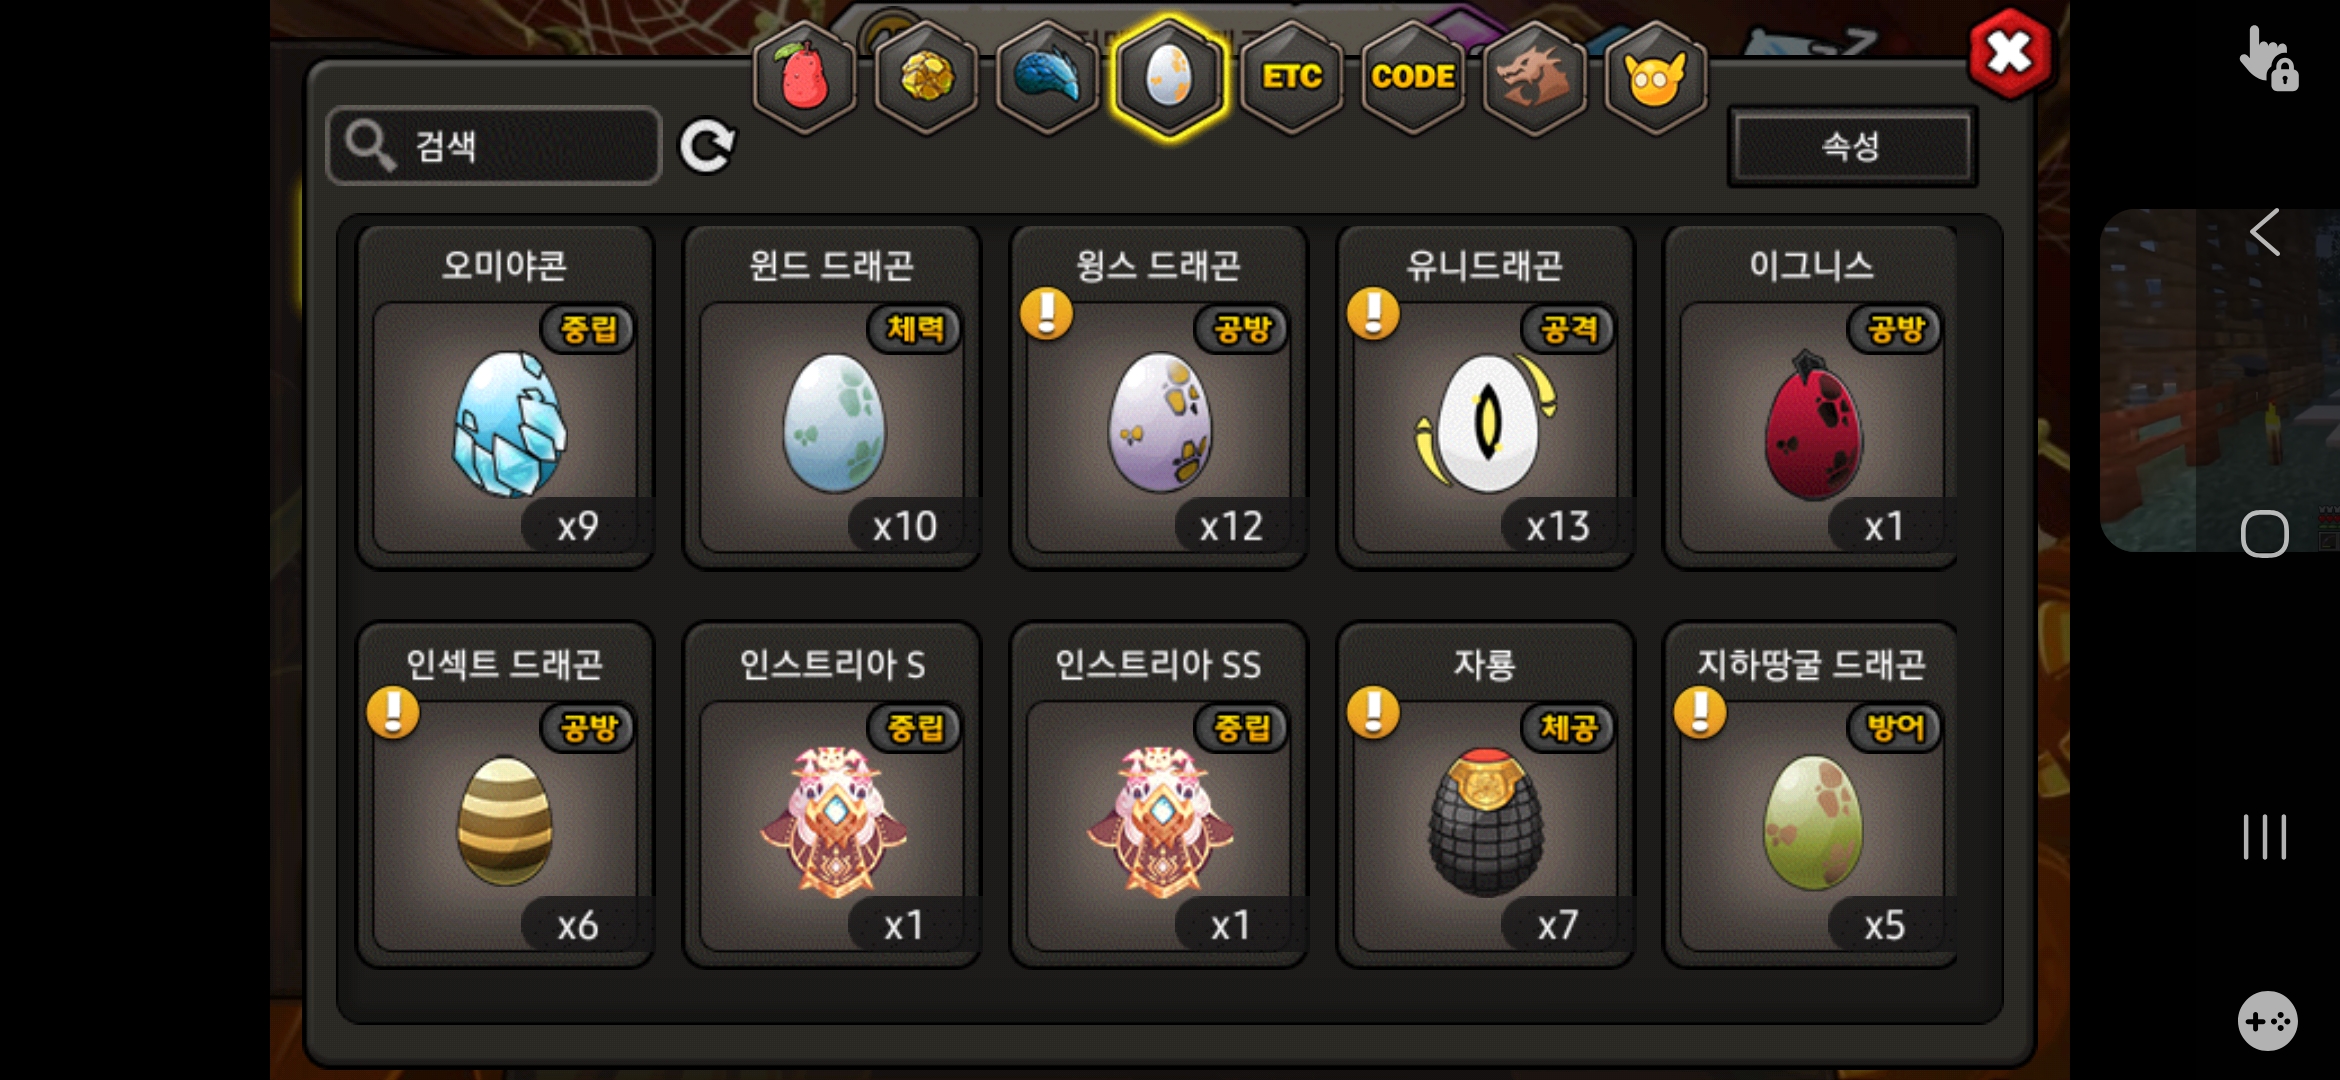This screenshot has width=2340, height=1080.
Task: Click the 검색 search field
Action: [494, 146]
